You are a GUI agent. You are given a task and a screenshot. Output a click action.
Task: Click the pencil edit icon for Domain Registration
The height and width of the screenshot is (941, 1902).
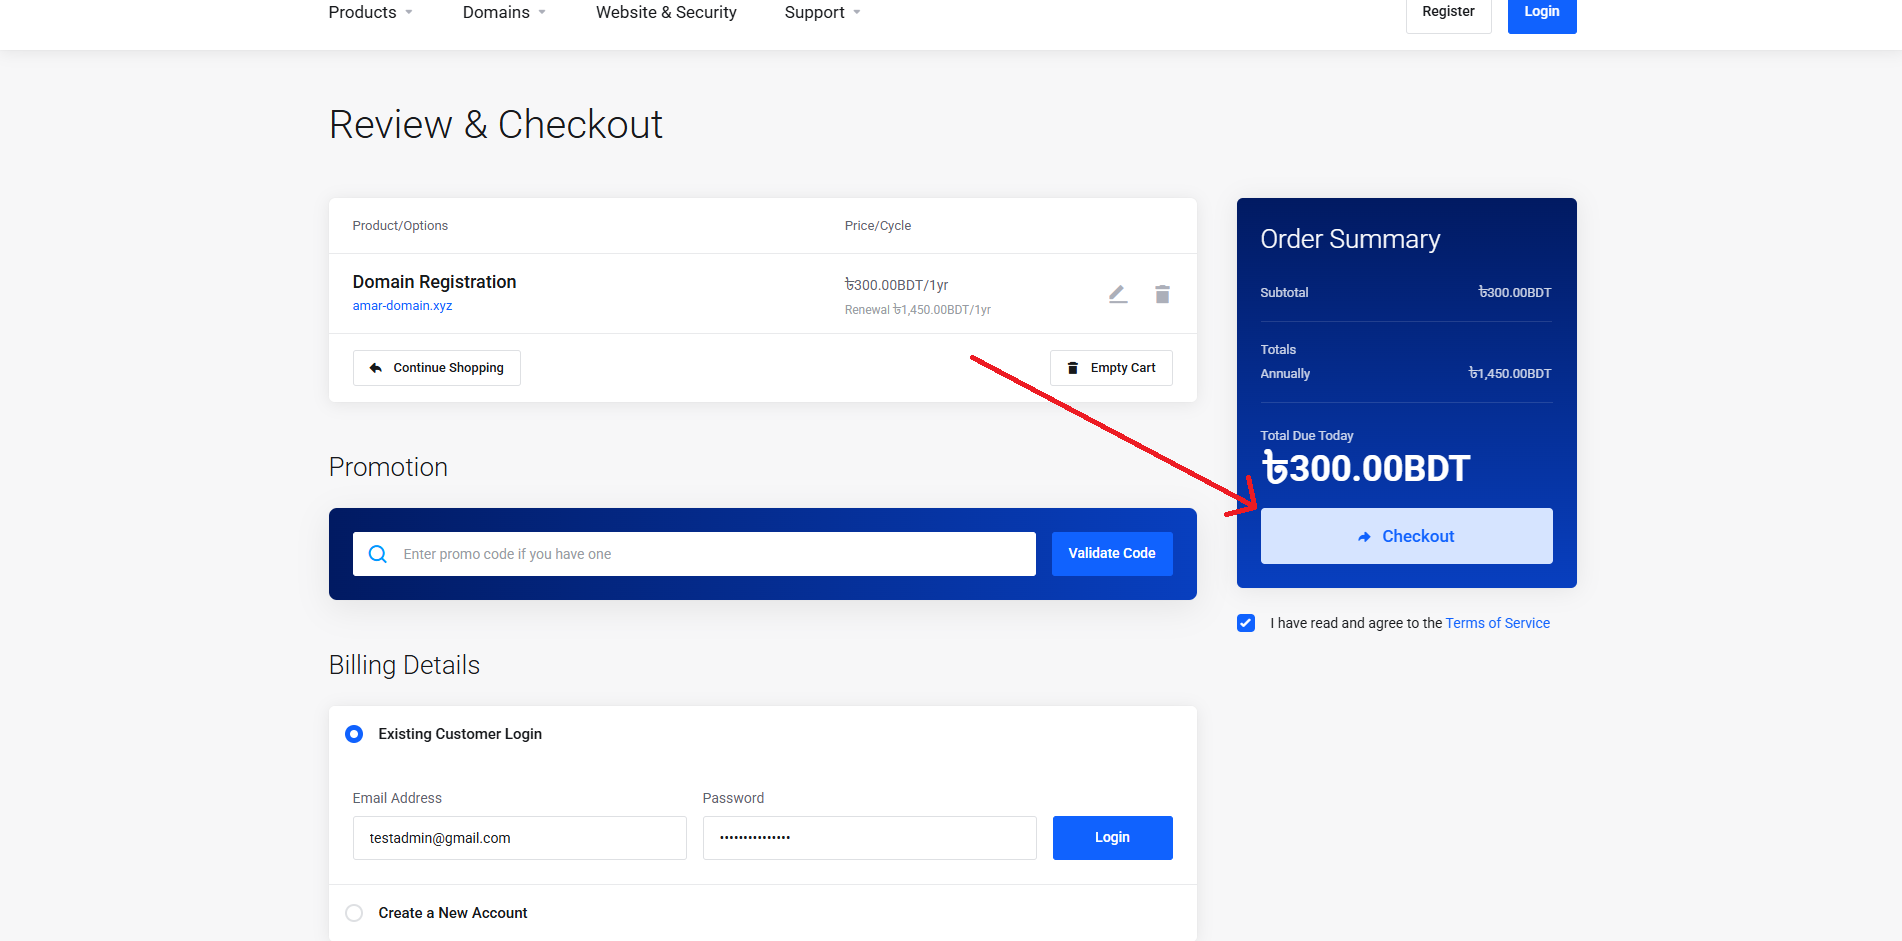click(1118, 294)
